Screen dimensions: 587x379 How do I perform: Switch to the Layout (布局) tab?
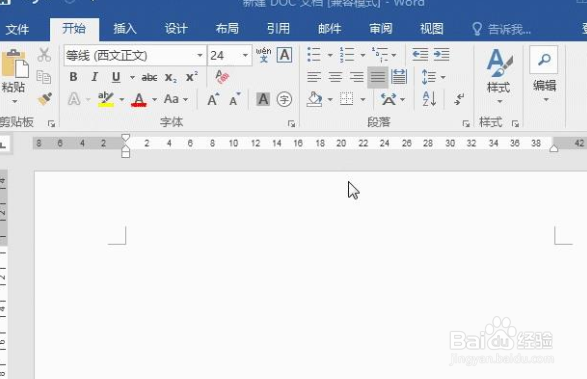point(227,29)
